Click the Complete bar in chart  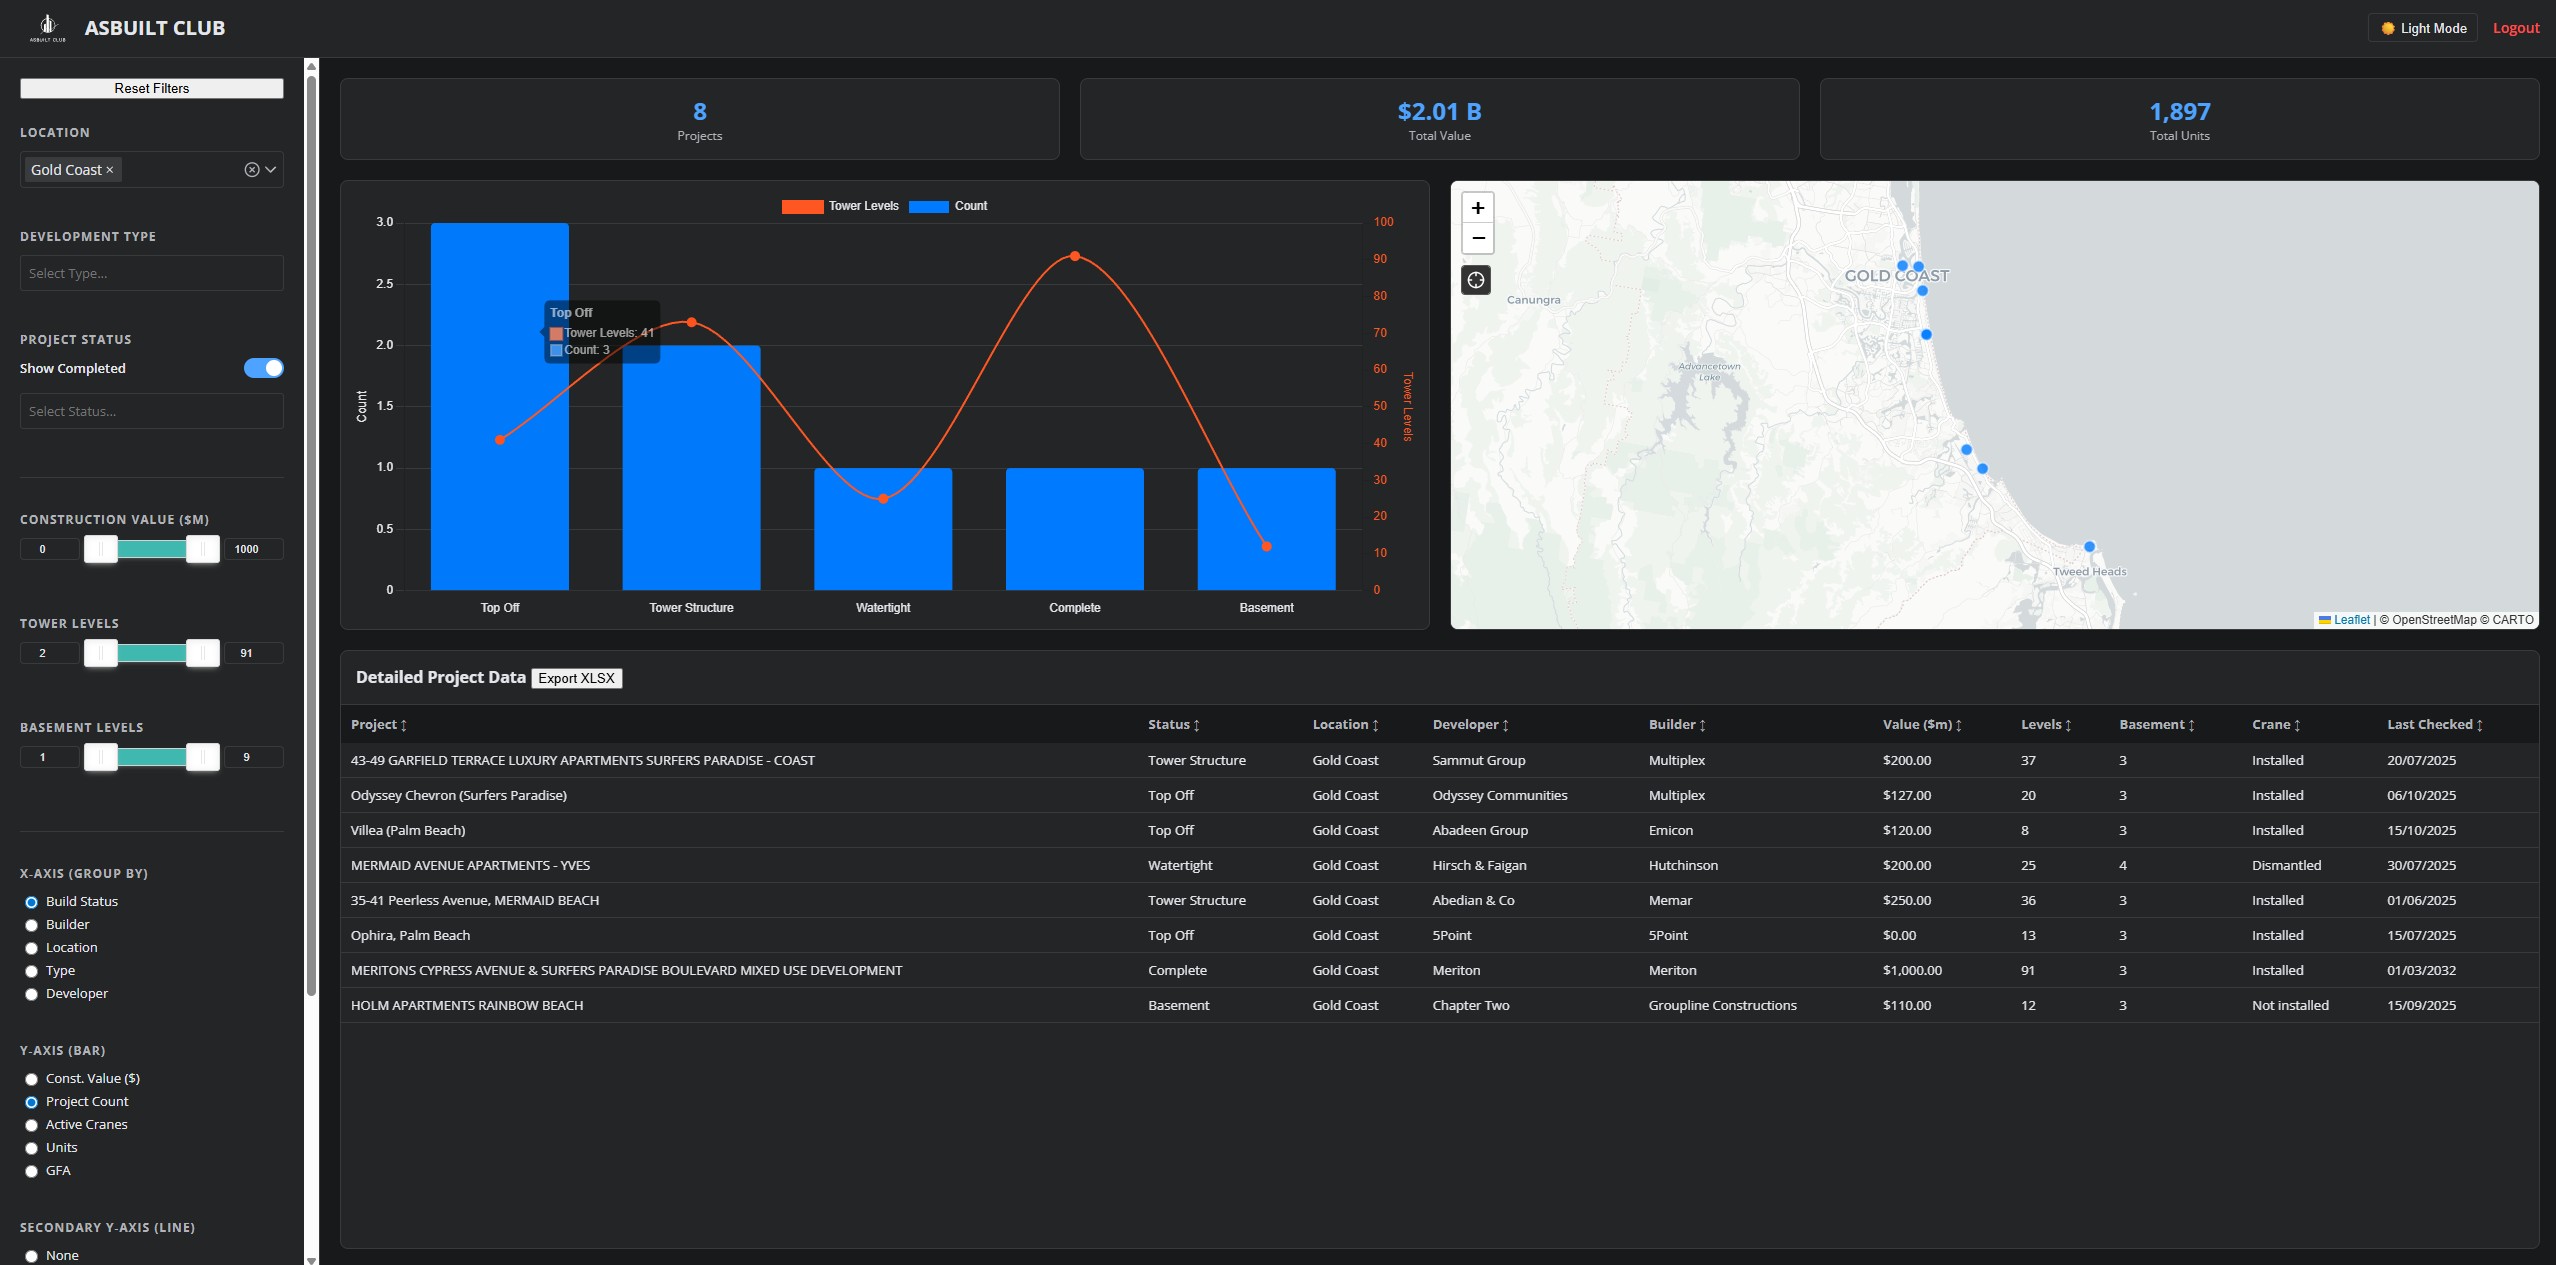pos(1075,529)
